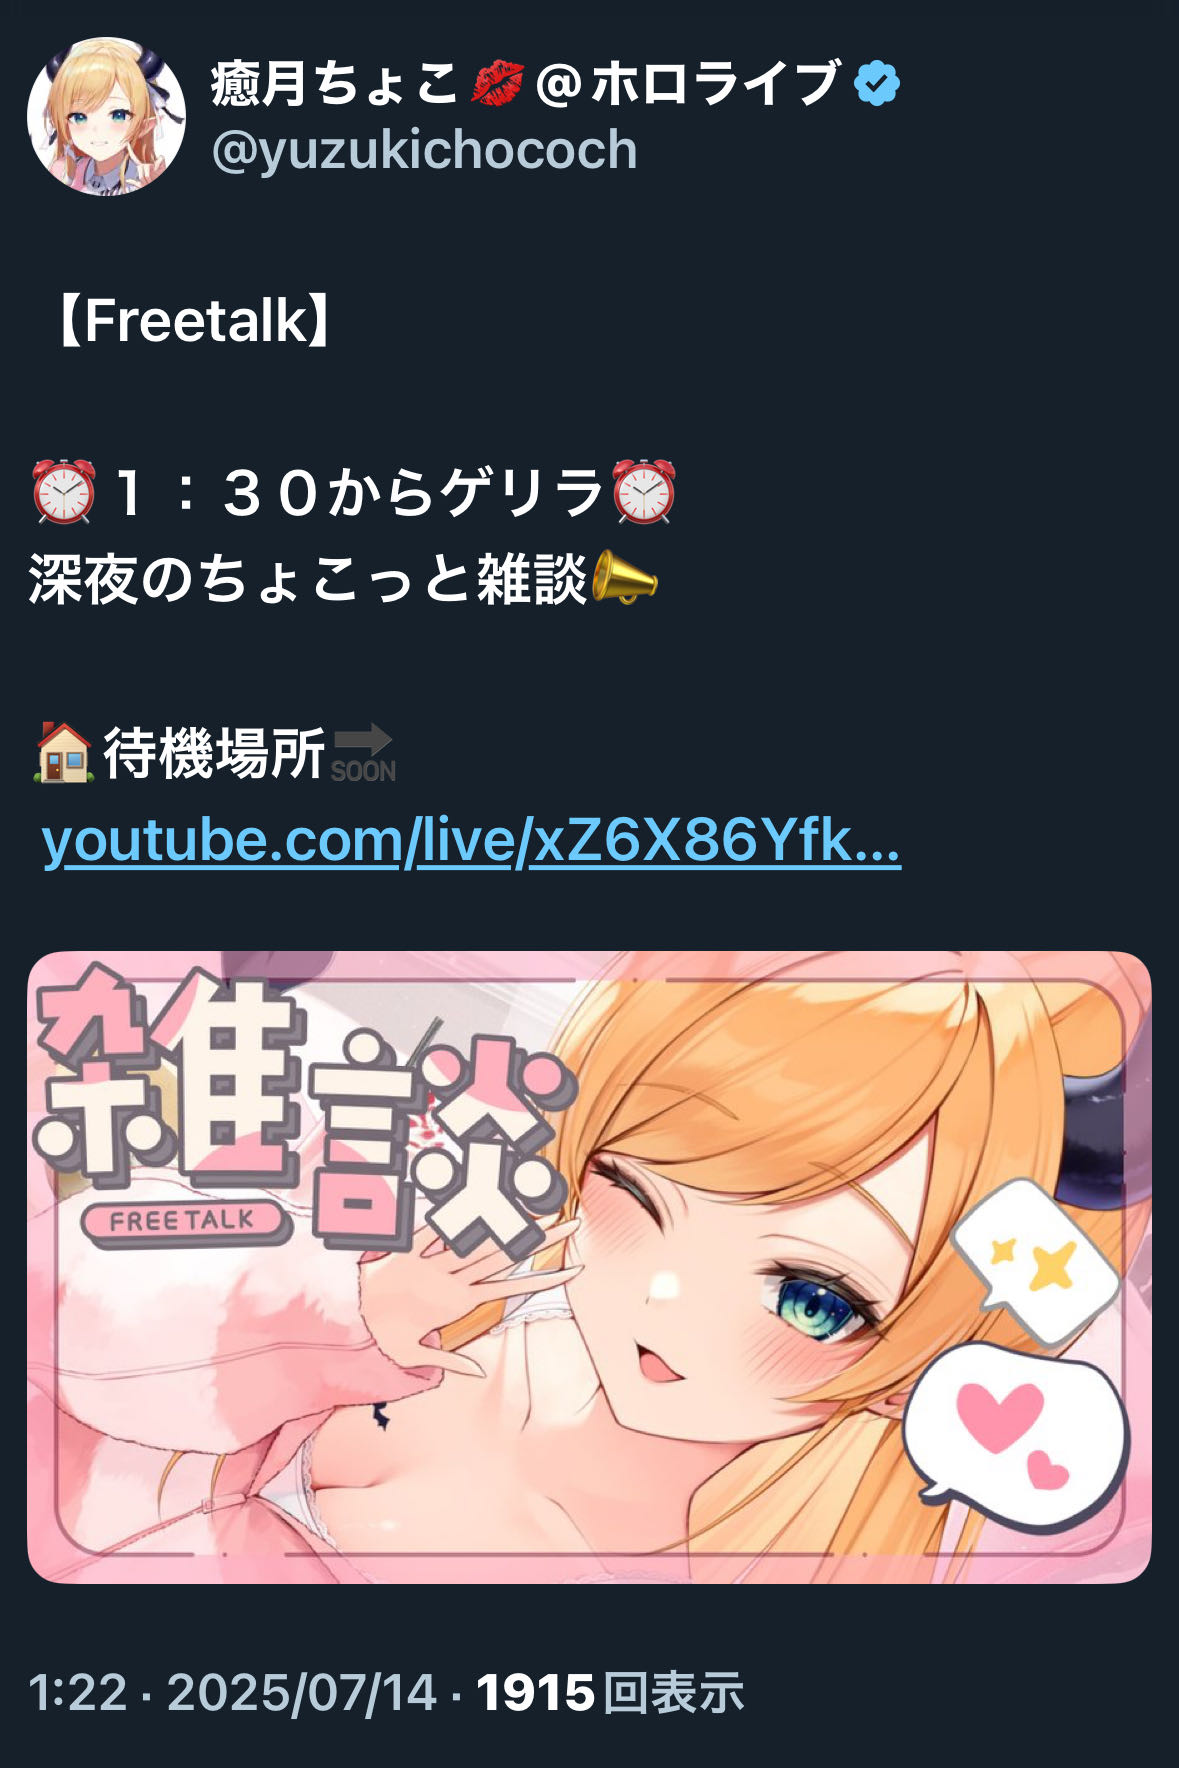The width and height of the screenshot is (1179, 1768).
Task: Open the @yuzukichococh handle
Action: pos(424,150)
